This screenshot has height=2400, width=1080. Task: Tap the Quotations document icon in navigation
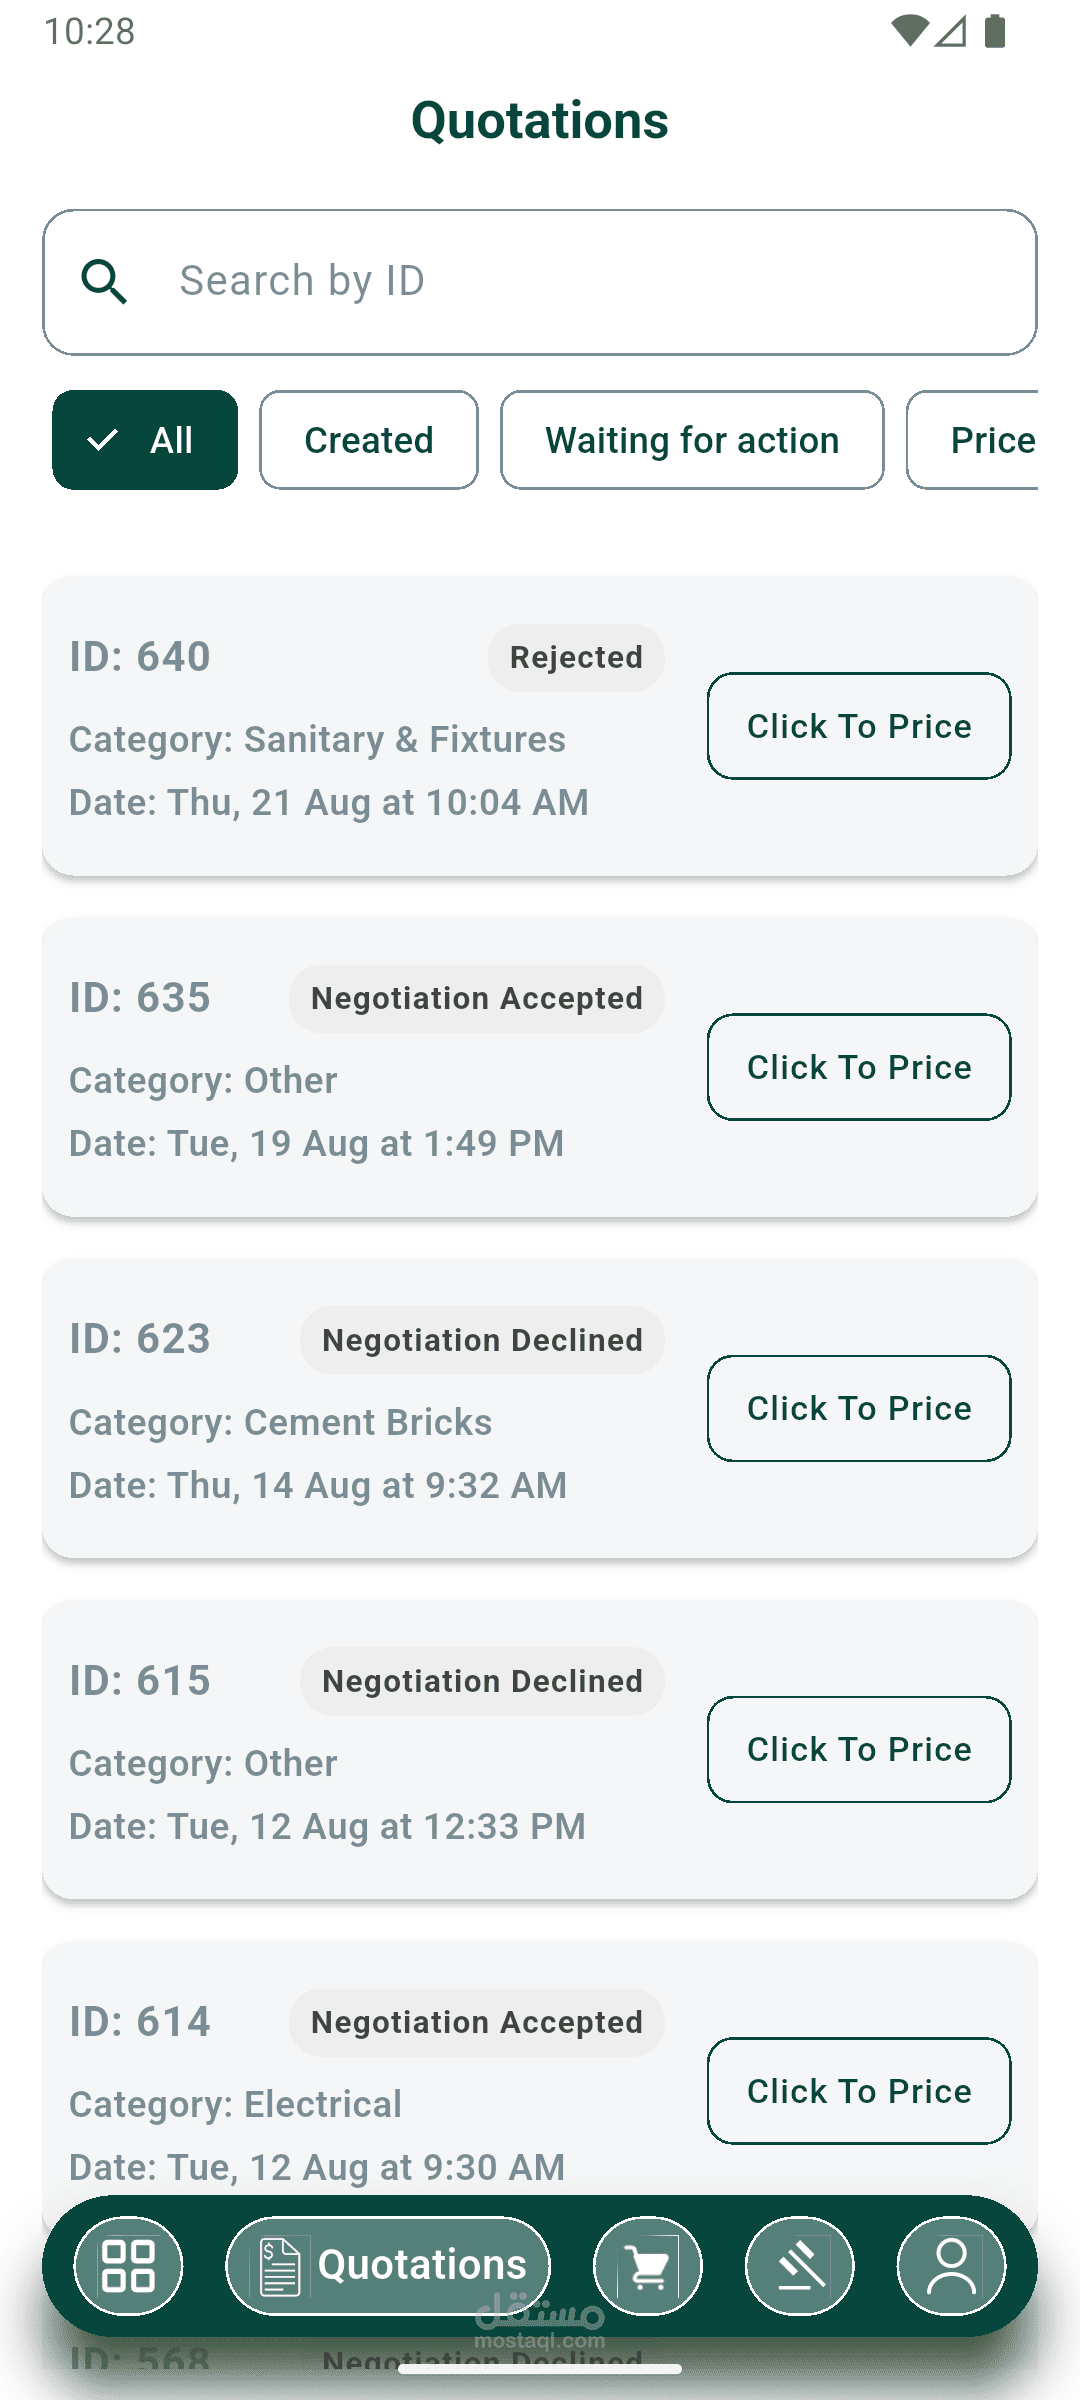coord(280,2266)
